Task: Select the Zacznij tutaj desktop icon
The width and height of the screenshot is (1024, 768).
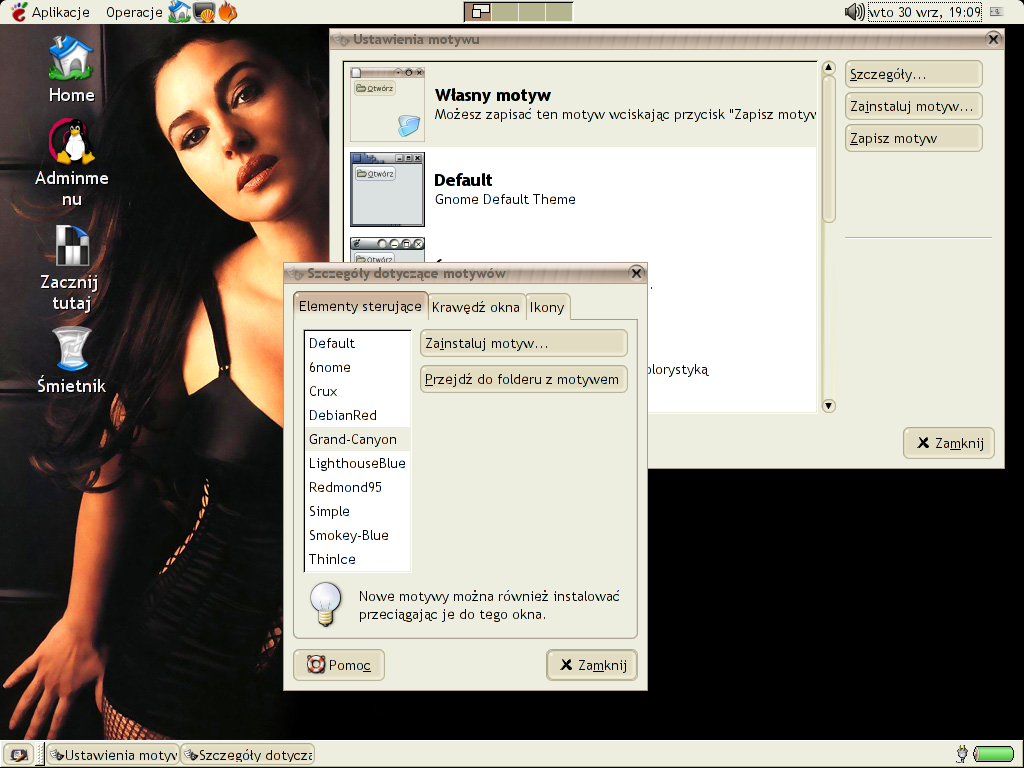Action: click(71, 268)
